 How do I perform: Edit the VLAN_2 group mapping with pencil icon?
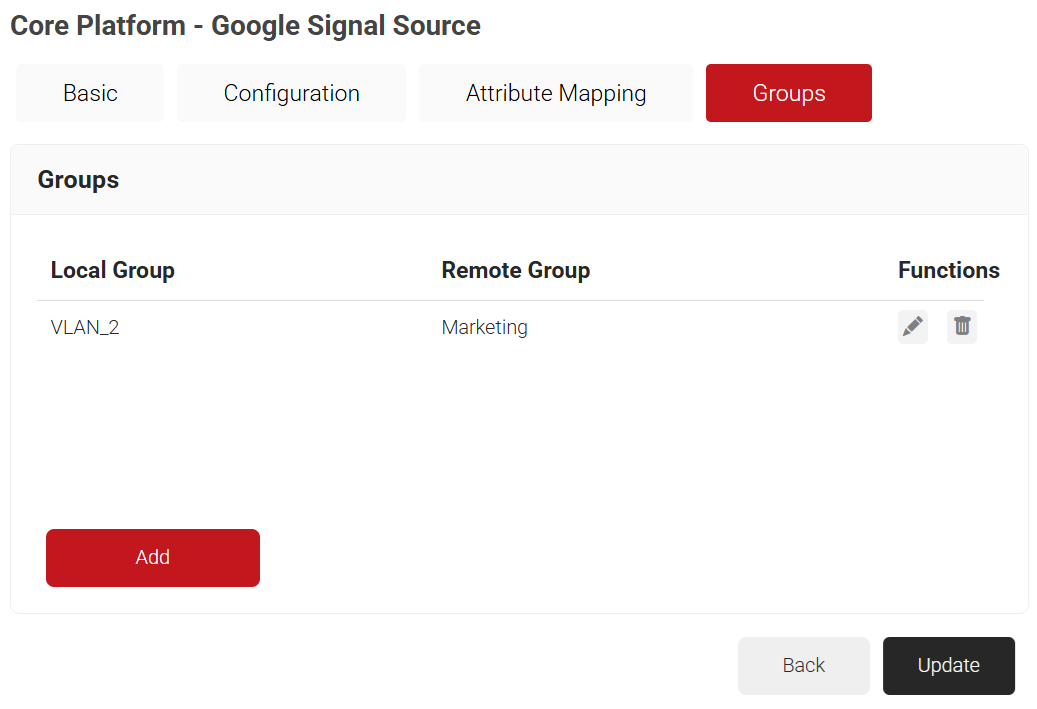coord(913,327)
